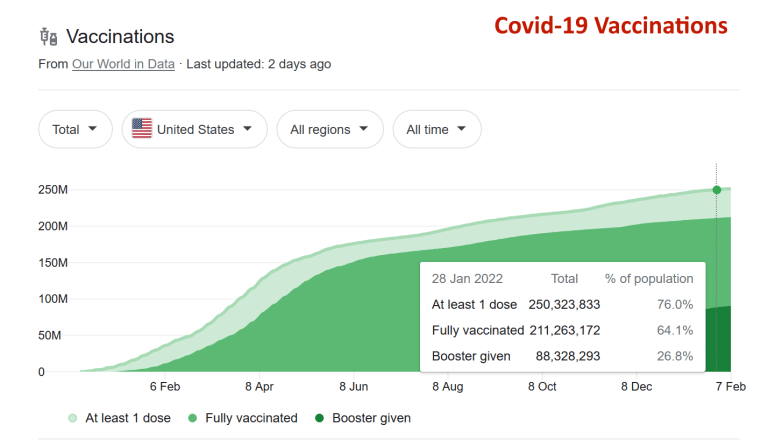
Task: Click the Fully vaccinated legend dot
Action: (x=191, y=418)
